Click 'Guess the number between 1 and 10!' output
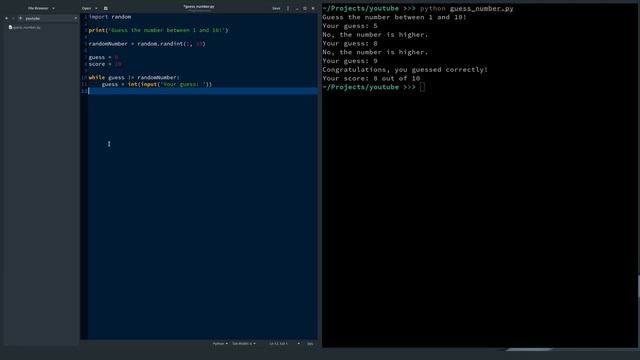This screenshot has width=640, height=360. (394, 17)
